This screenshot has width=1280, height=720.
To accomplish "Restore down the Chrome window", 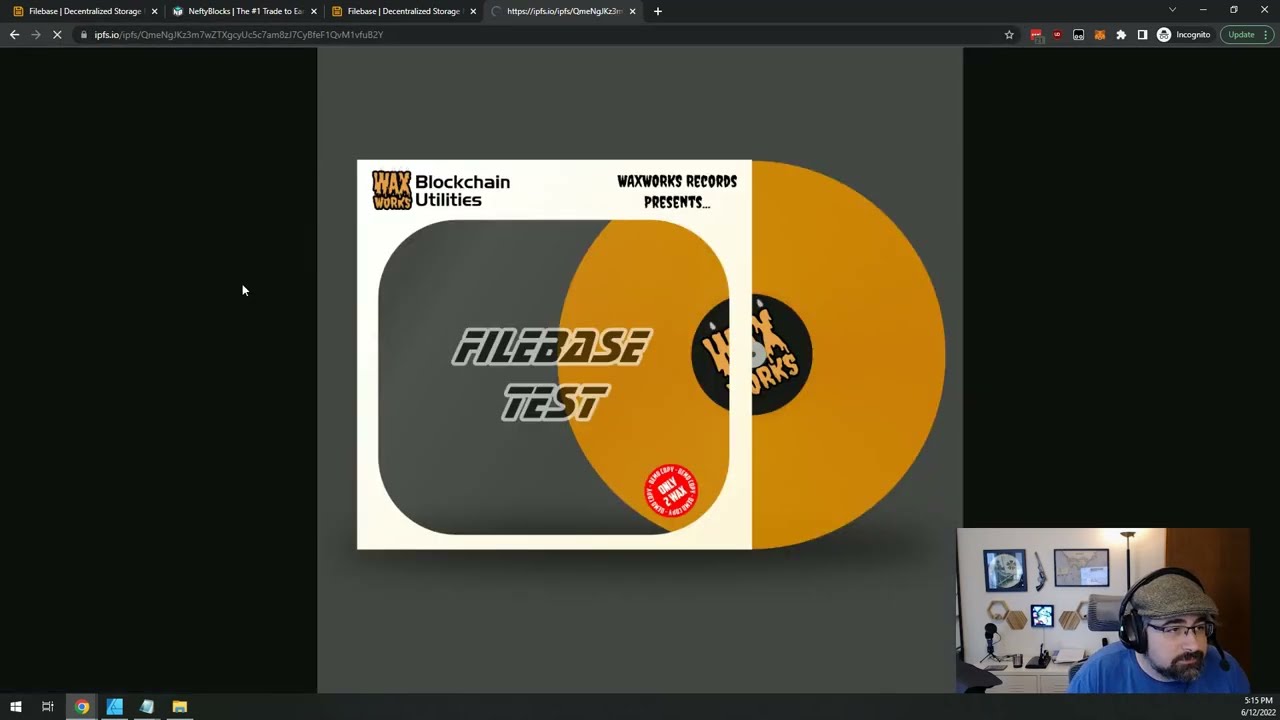I will tap(1234, 10).
